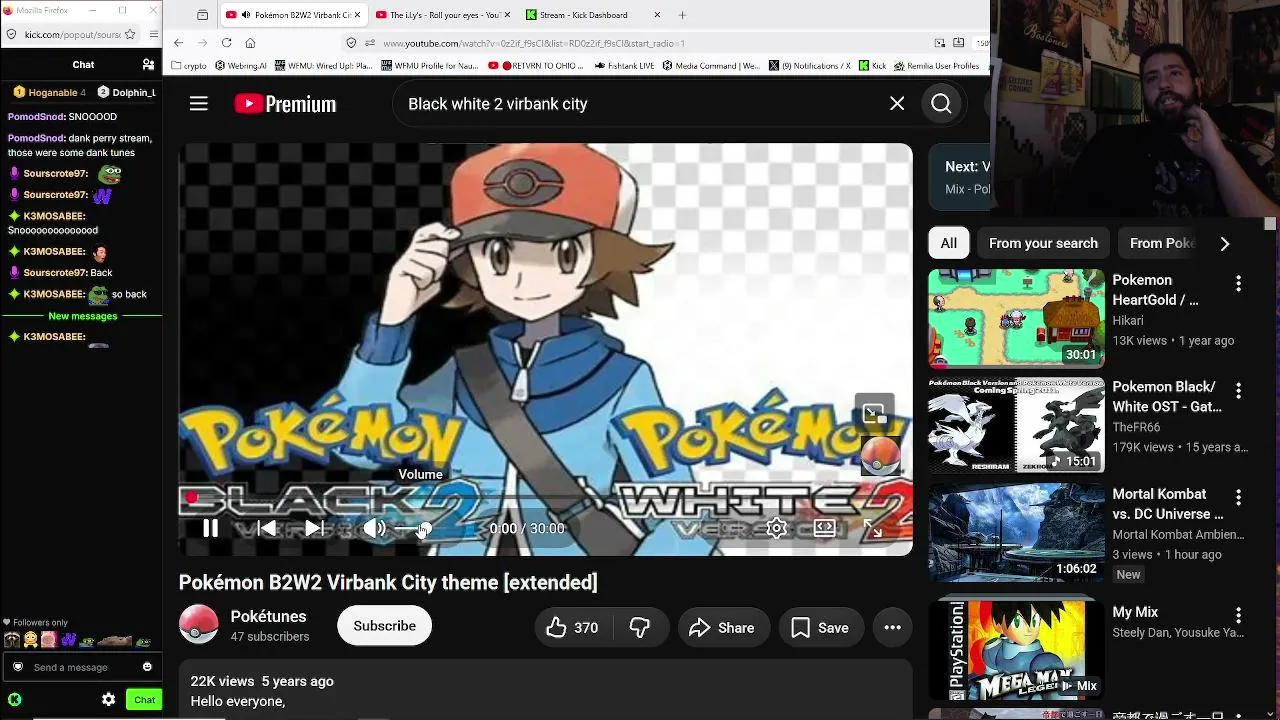This screenshot has height=720, width=1280.
Task: Subscribe to Pokétunes channel
Action: (x=385, y=626)
